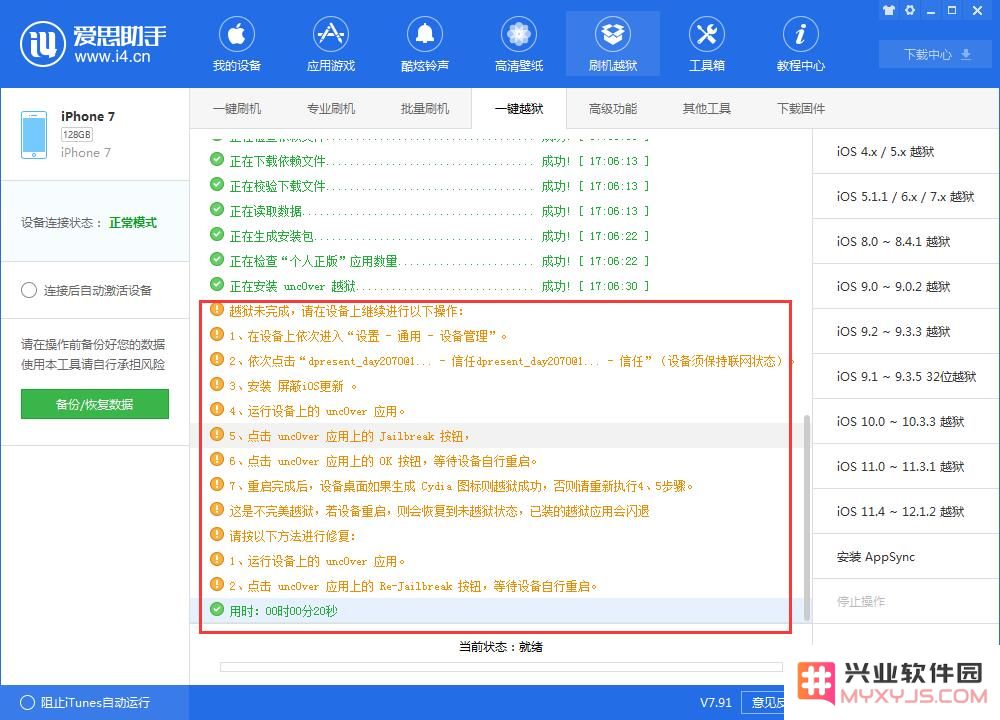Choose iOS 4.x / 5.x 越狱
Image resolution: width=1000 pixels, height=720 pixels.
[906, 151]
